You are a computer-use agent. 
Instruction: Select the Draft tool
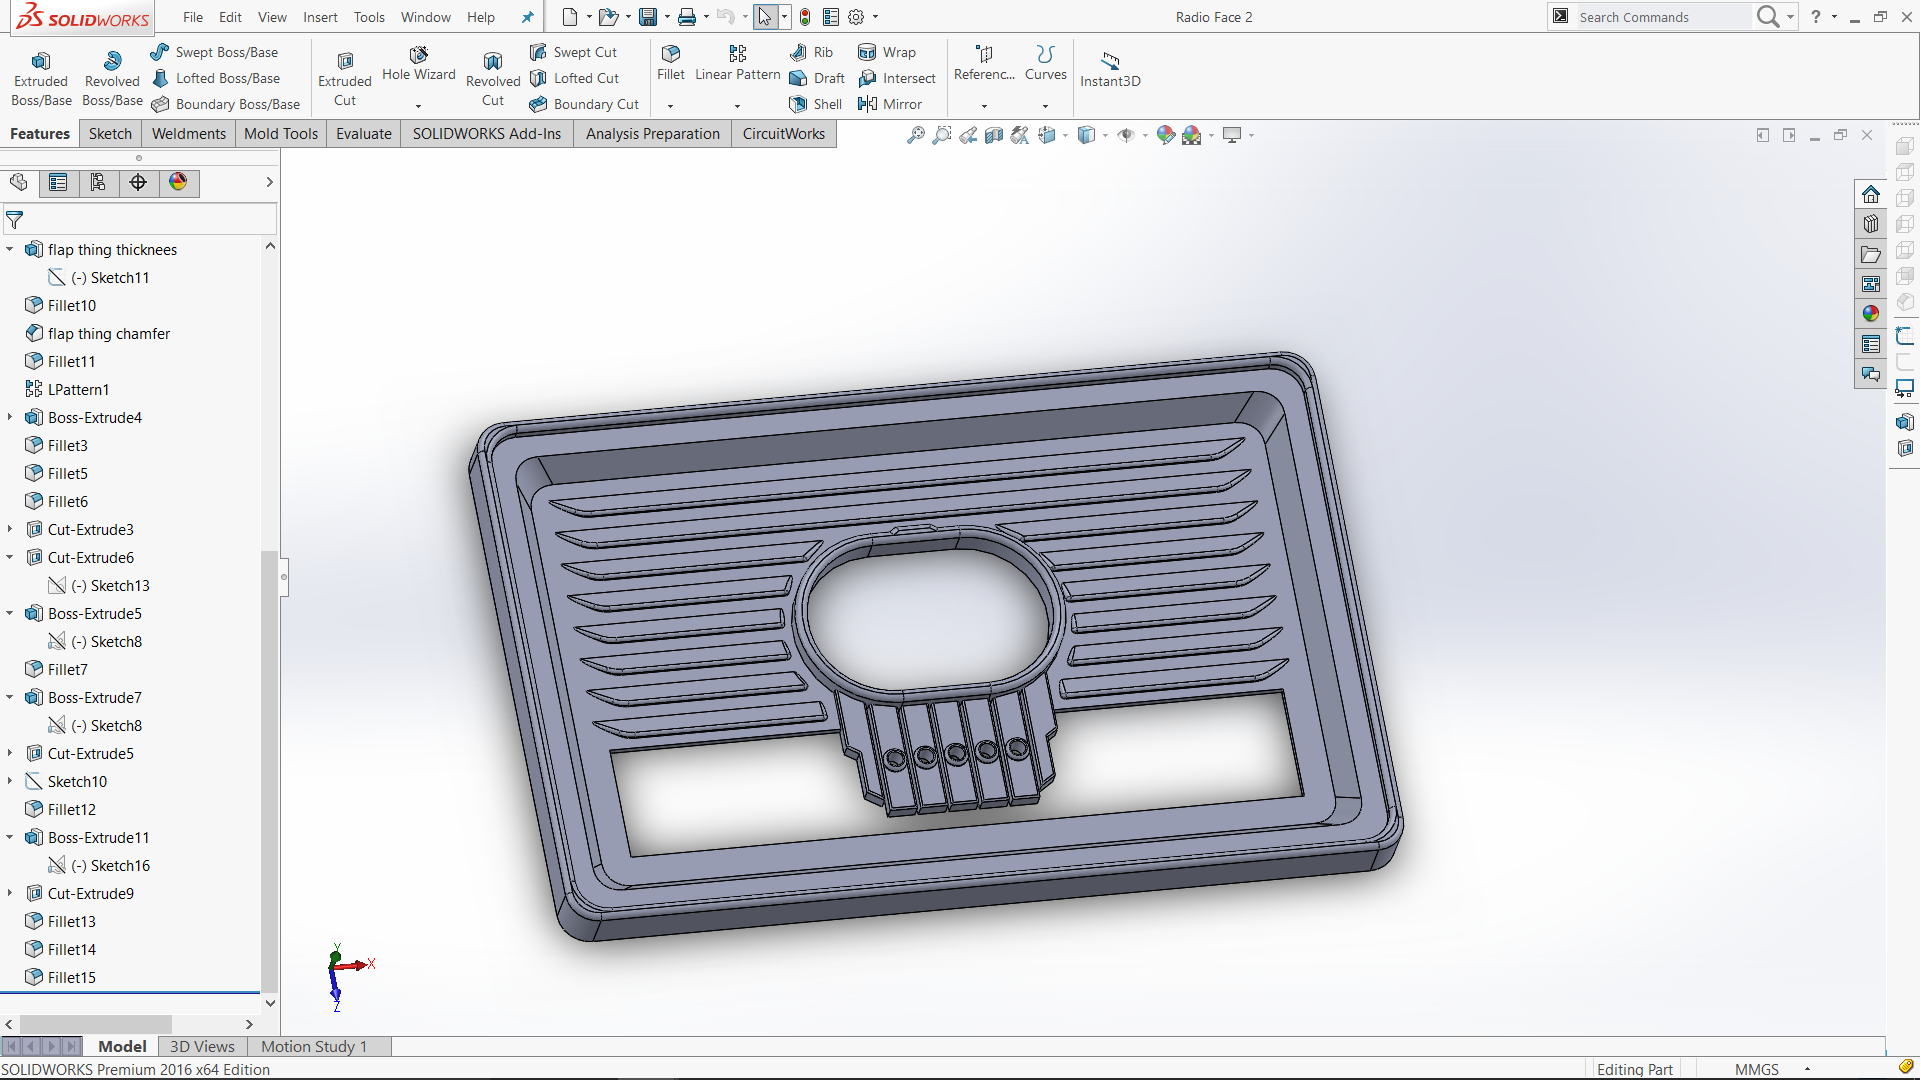[817, 78]
